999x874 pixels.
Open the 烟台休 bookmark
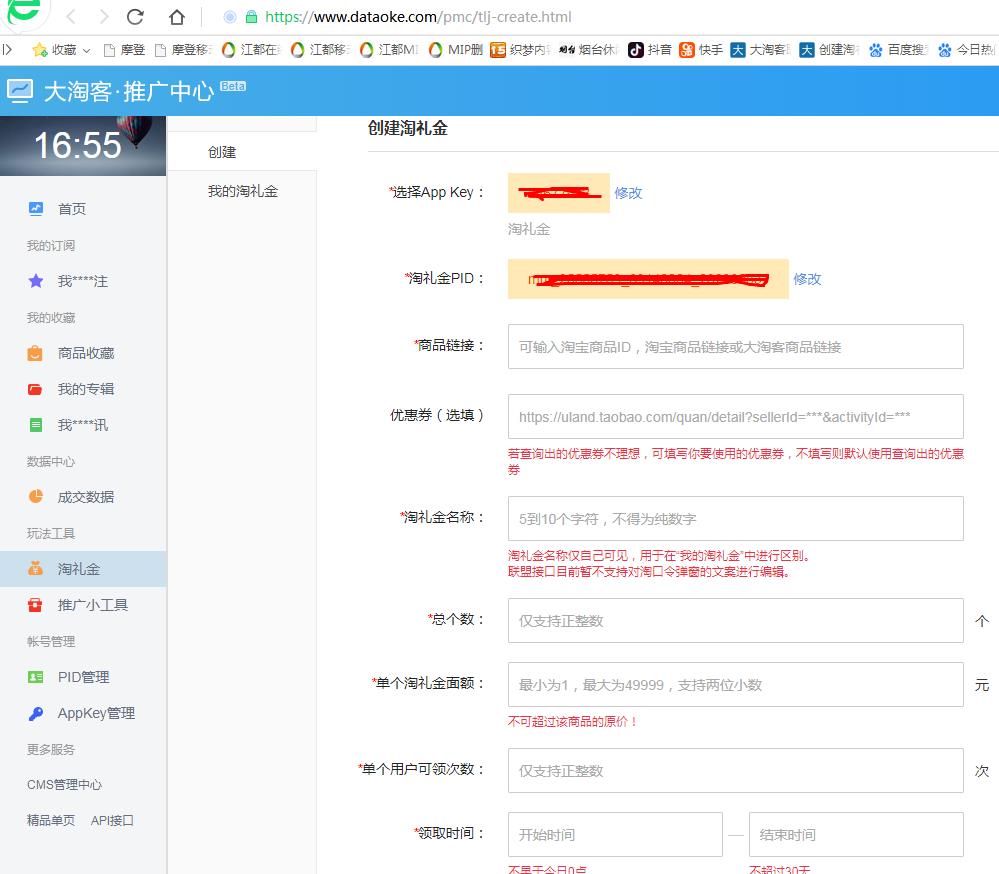(x=588, y=50)
